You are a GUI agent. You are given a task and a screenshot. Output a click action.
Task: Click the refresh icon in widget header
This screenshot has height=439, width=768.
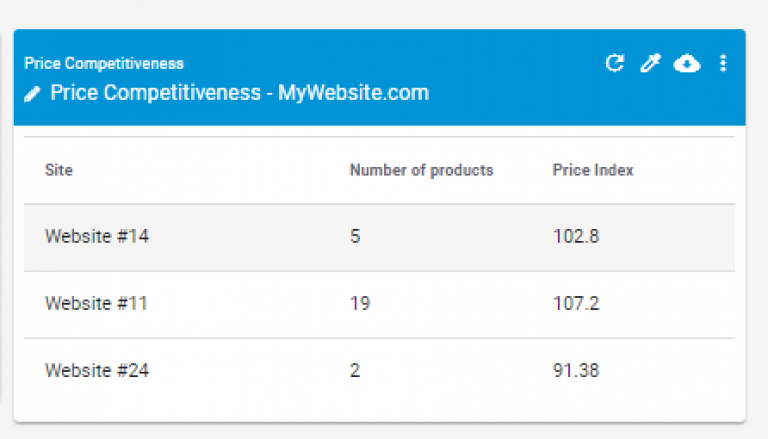click(615, 64)
